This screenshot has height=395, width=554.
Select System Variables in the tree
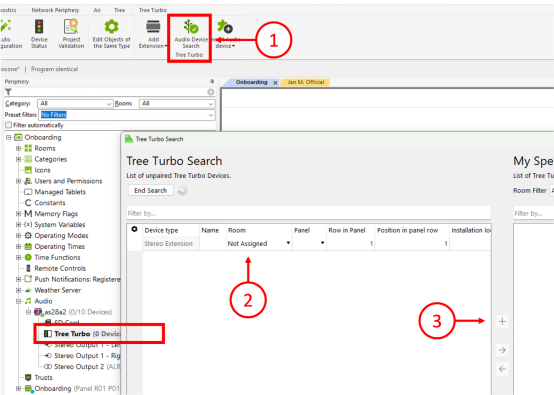coord(60,225)
